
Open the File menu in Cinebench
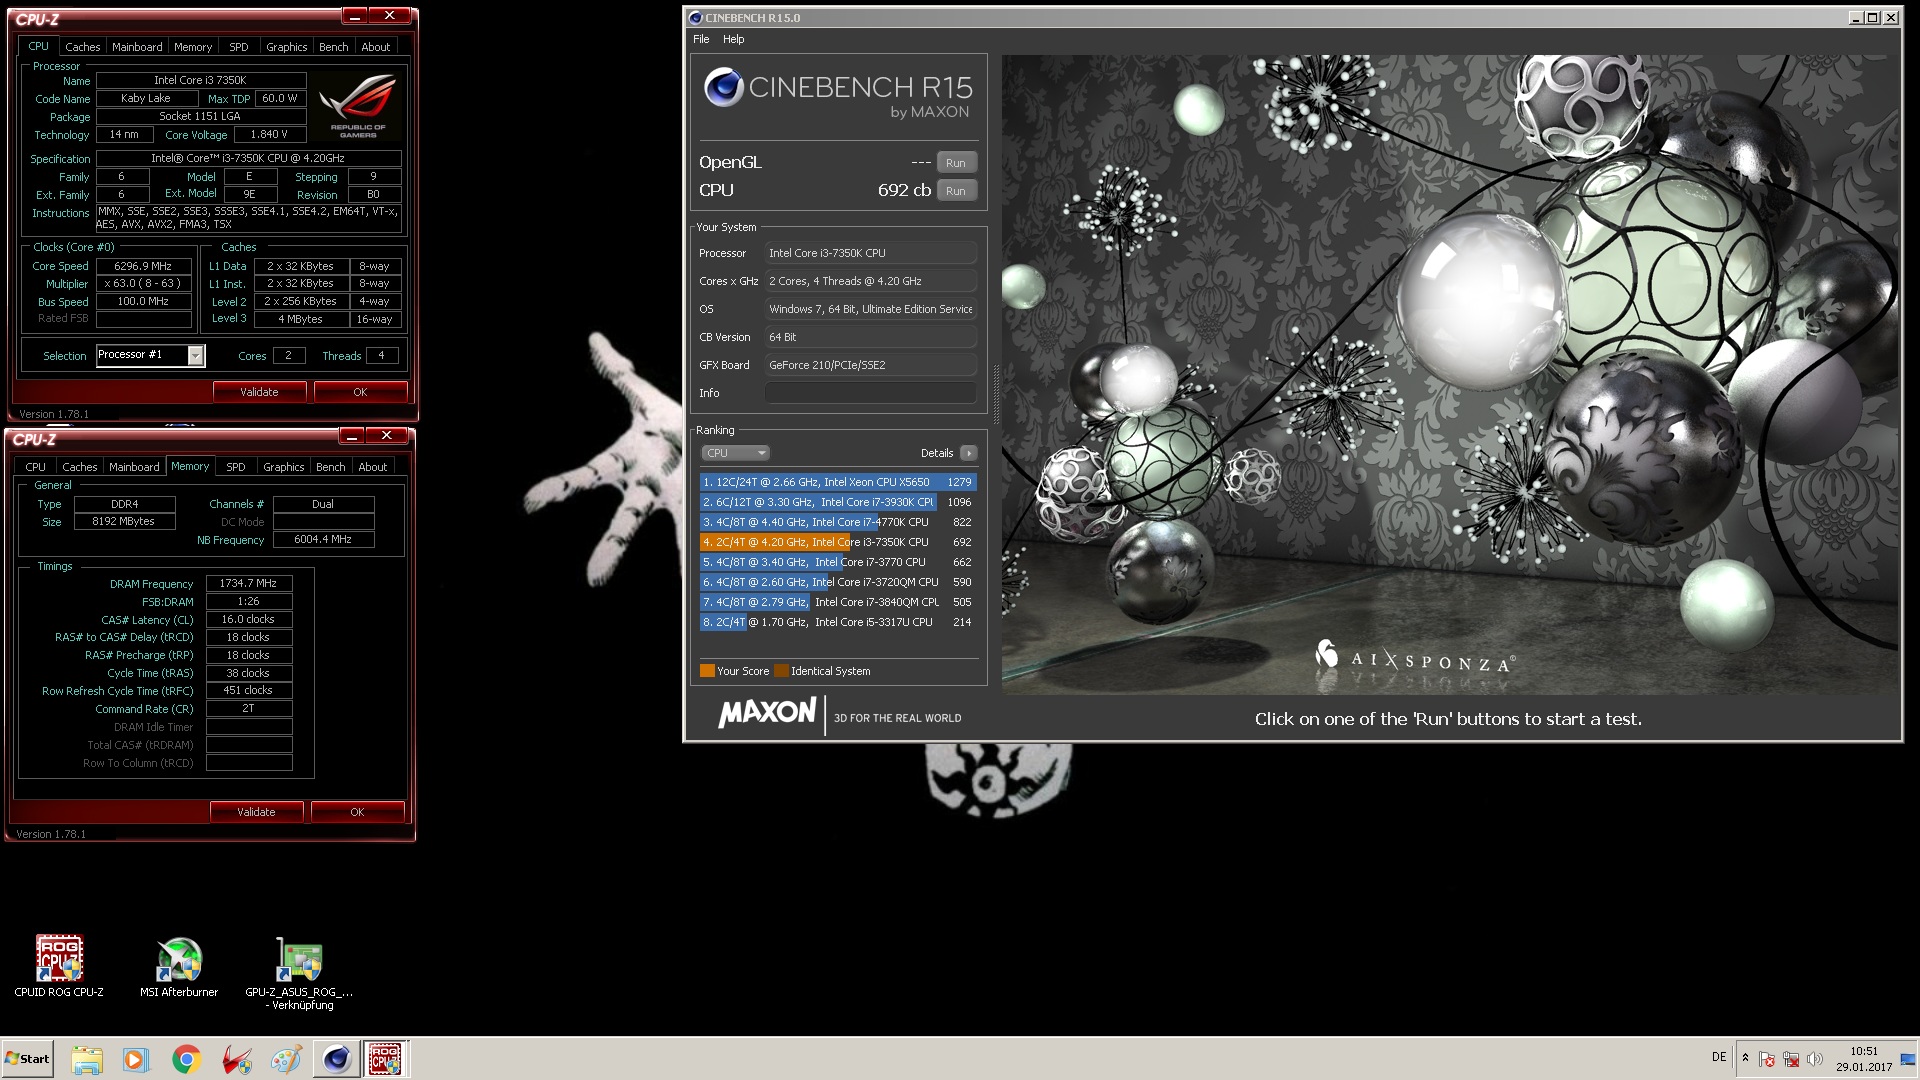(701, 39)
